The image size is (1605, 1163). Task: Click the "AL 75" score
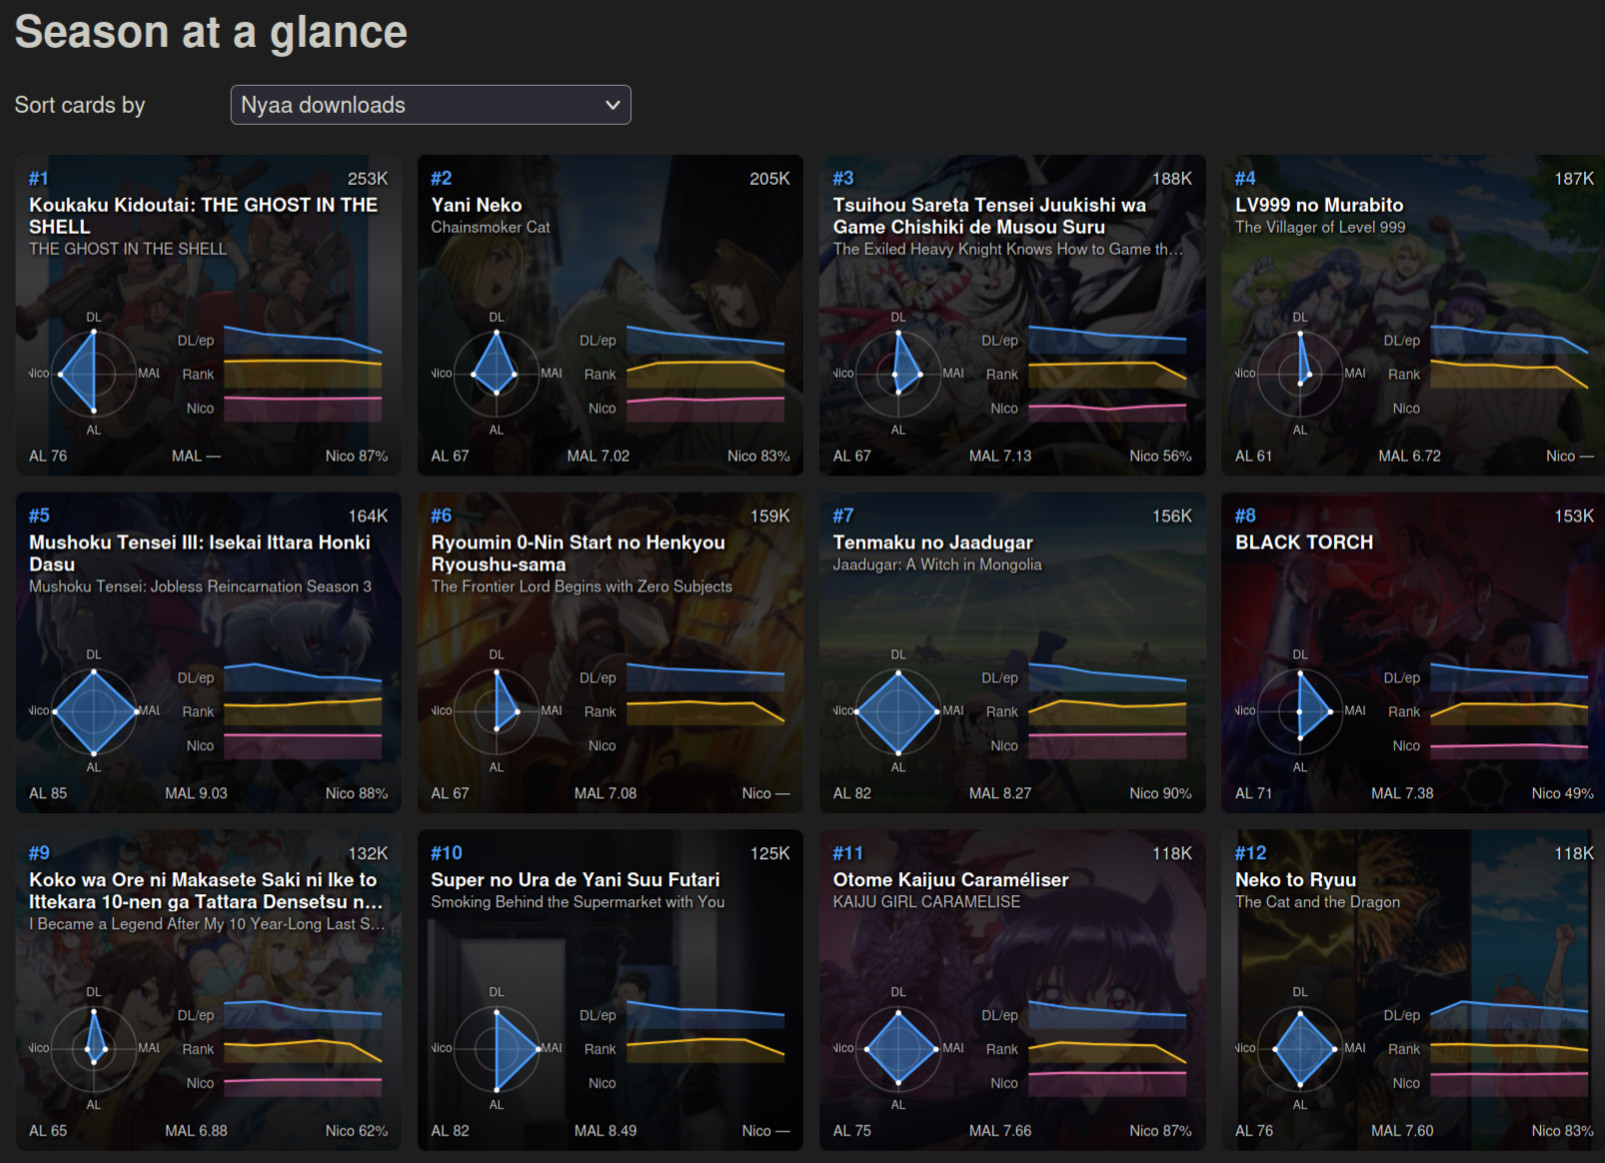coord(852,1131)
